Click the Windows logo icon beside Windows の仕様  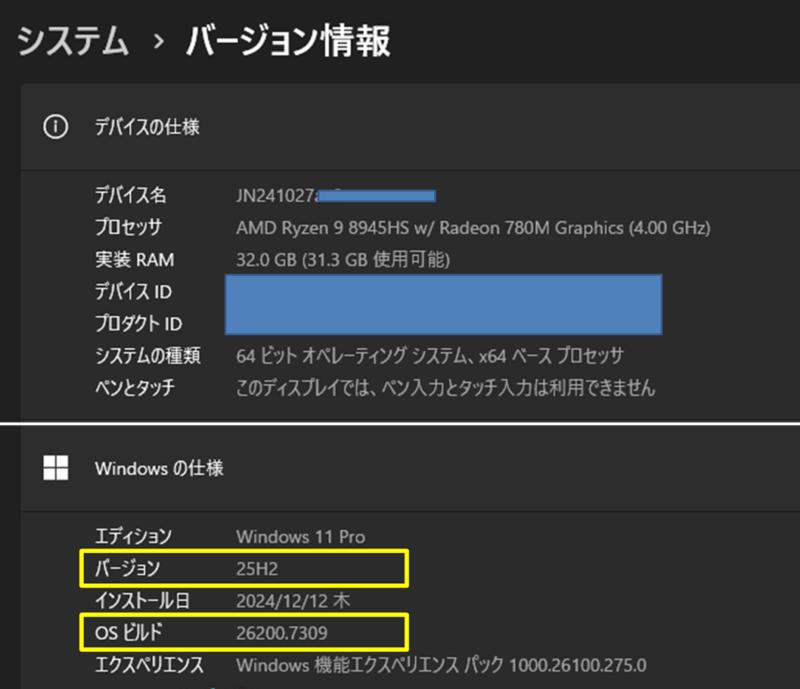pos(55,468)
